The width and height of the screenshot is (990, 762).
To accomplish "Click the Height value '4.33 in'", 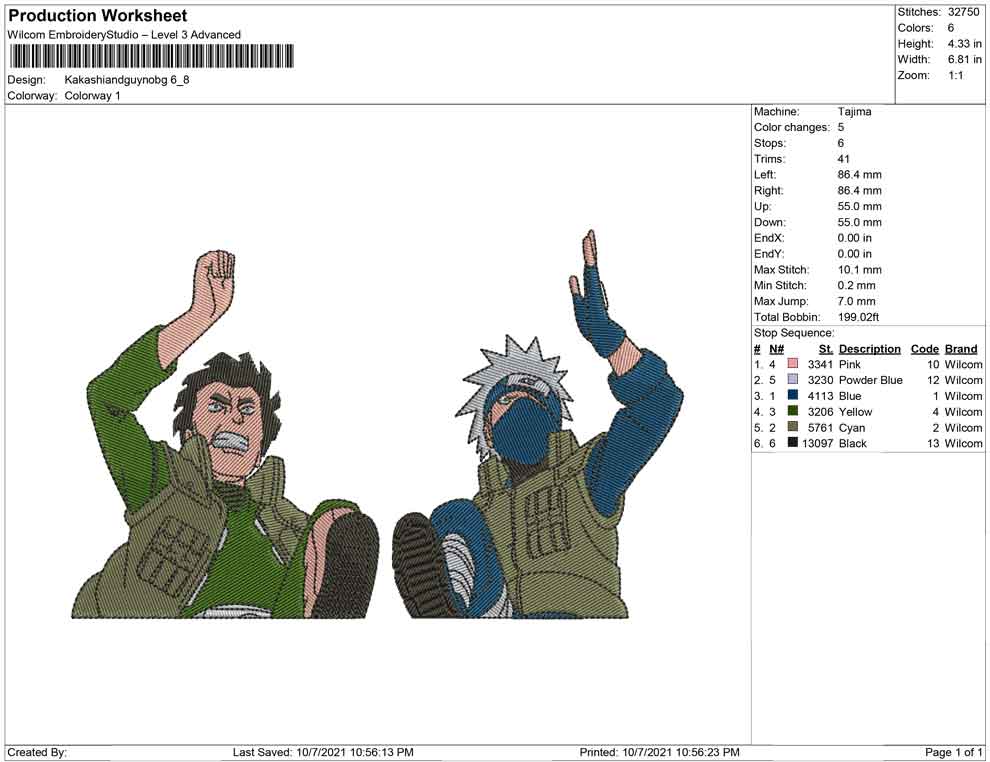I will 964,44.
